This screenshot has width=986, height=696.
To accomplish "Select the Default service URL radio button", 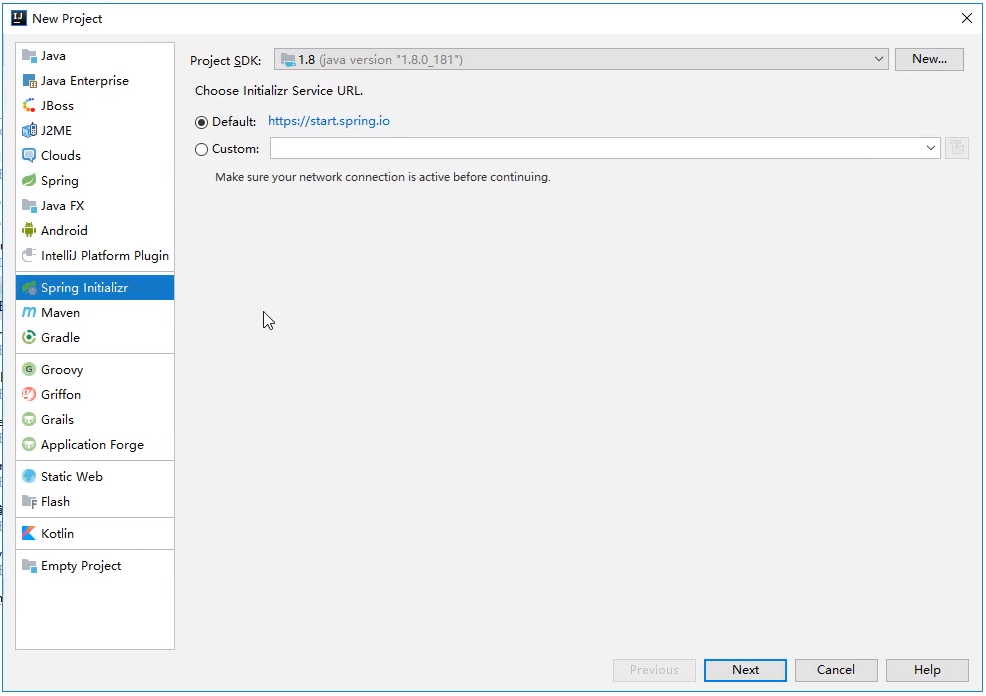I will coord(202,122).
